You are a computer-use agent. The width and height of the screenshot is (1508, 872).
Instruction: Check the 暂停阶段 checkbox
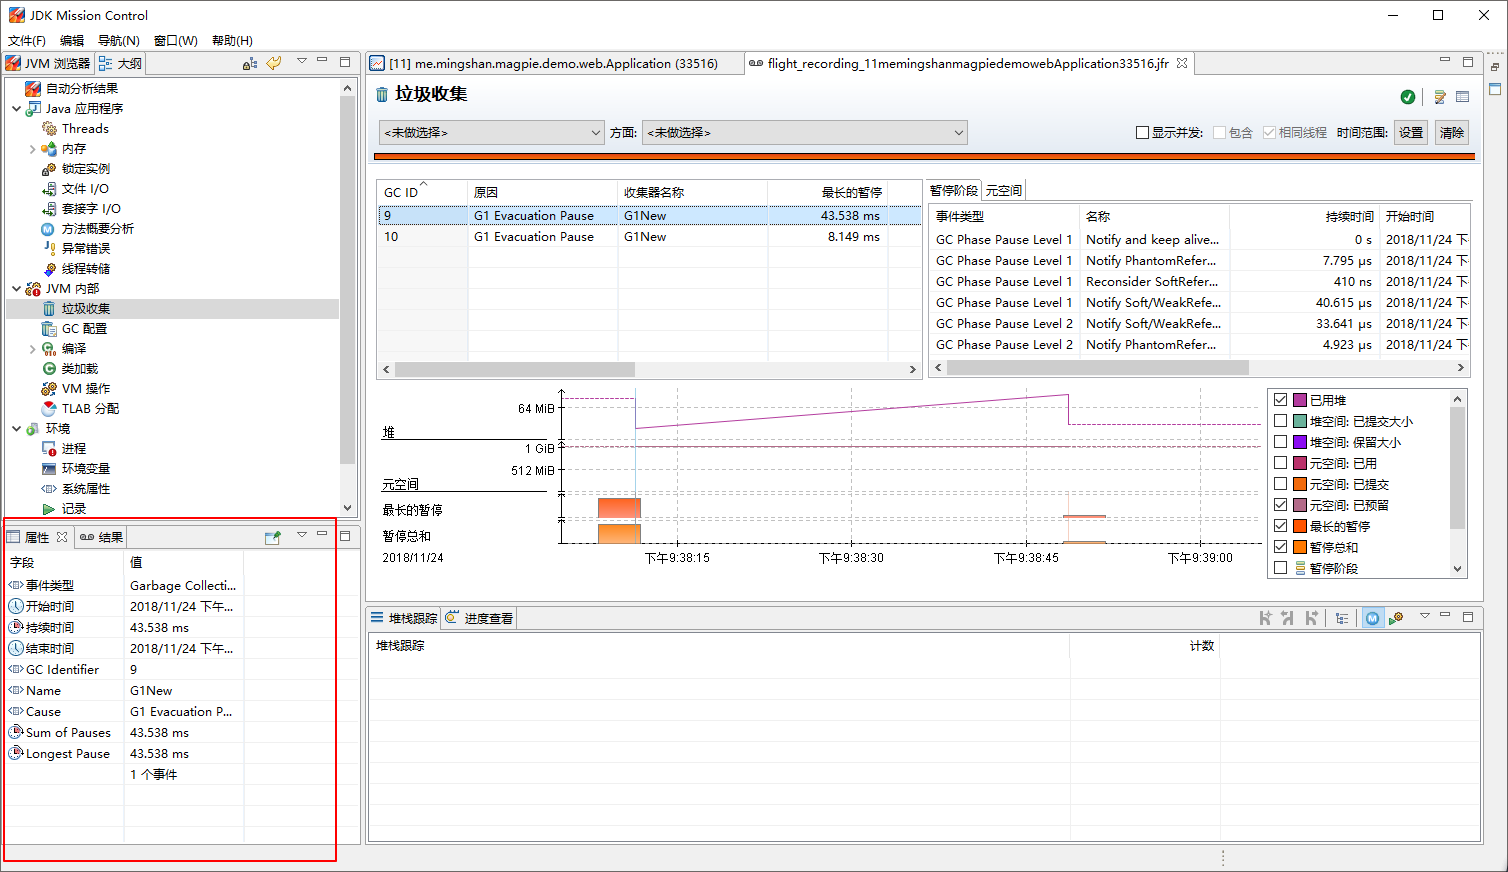tap(1280, 567)
